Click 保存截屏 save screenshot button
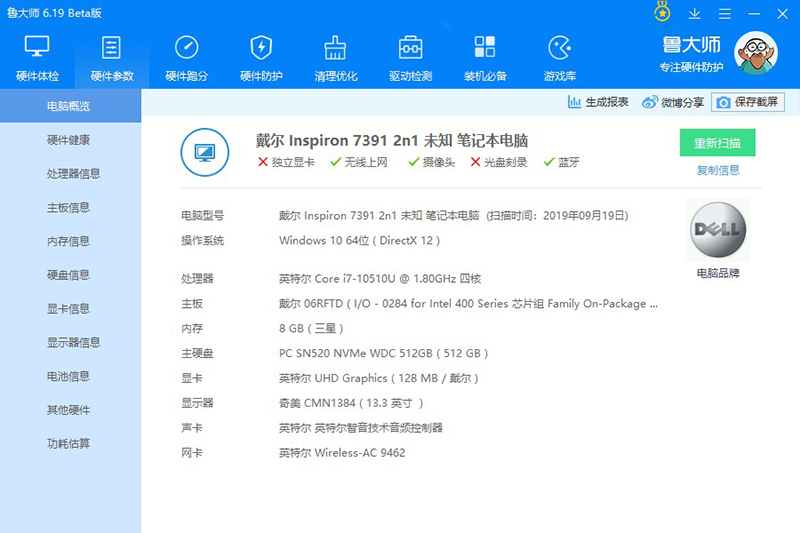The height and width of the screenshot is (533, 800). click(x=747, y=102)
